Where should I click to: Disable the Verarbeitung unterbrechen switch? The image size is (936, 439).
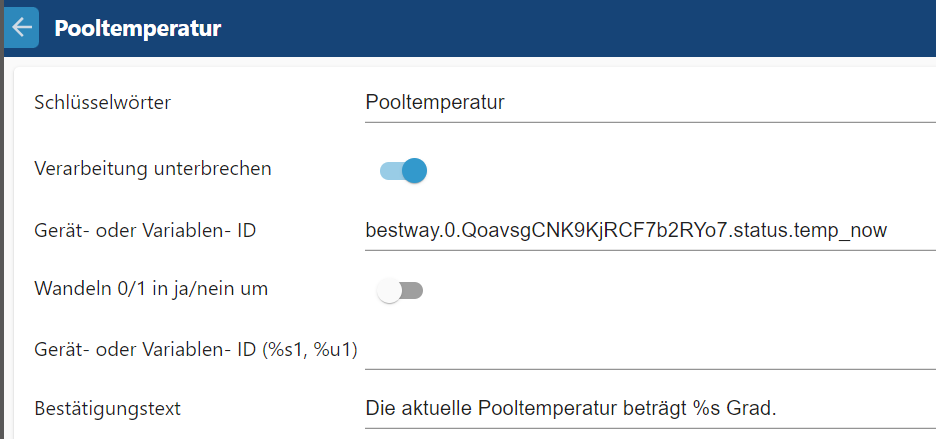[404, 171]
